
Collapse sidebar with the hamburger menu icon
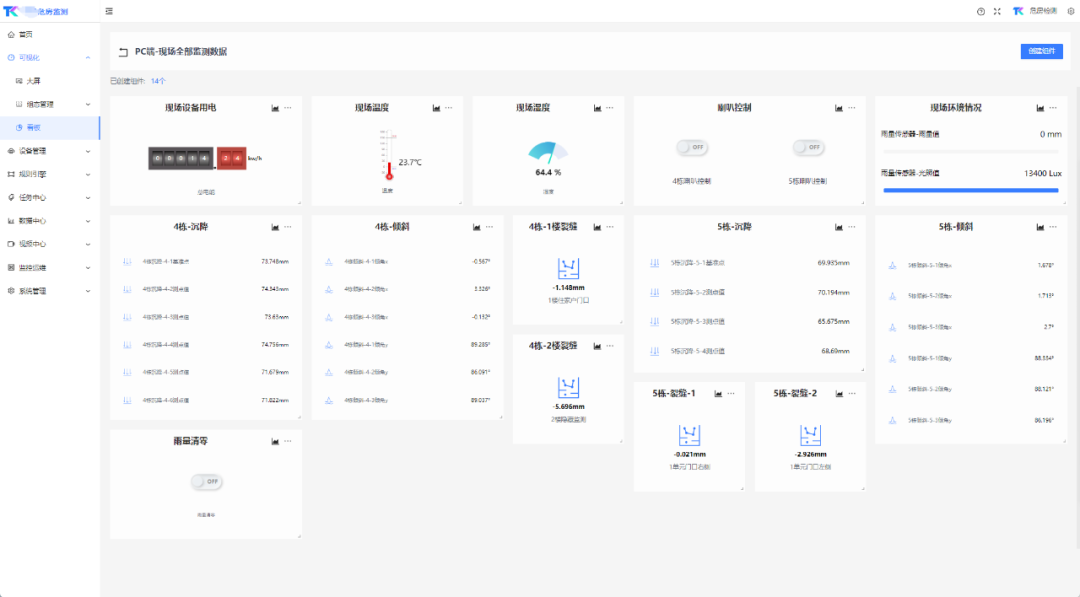[109, 11]
